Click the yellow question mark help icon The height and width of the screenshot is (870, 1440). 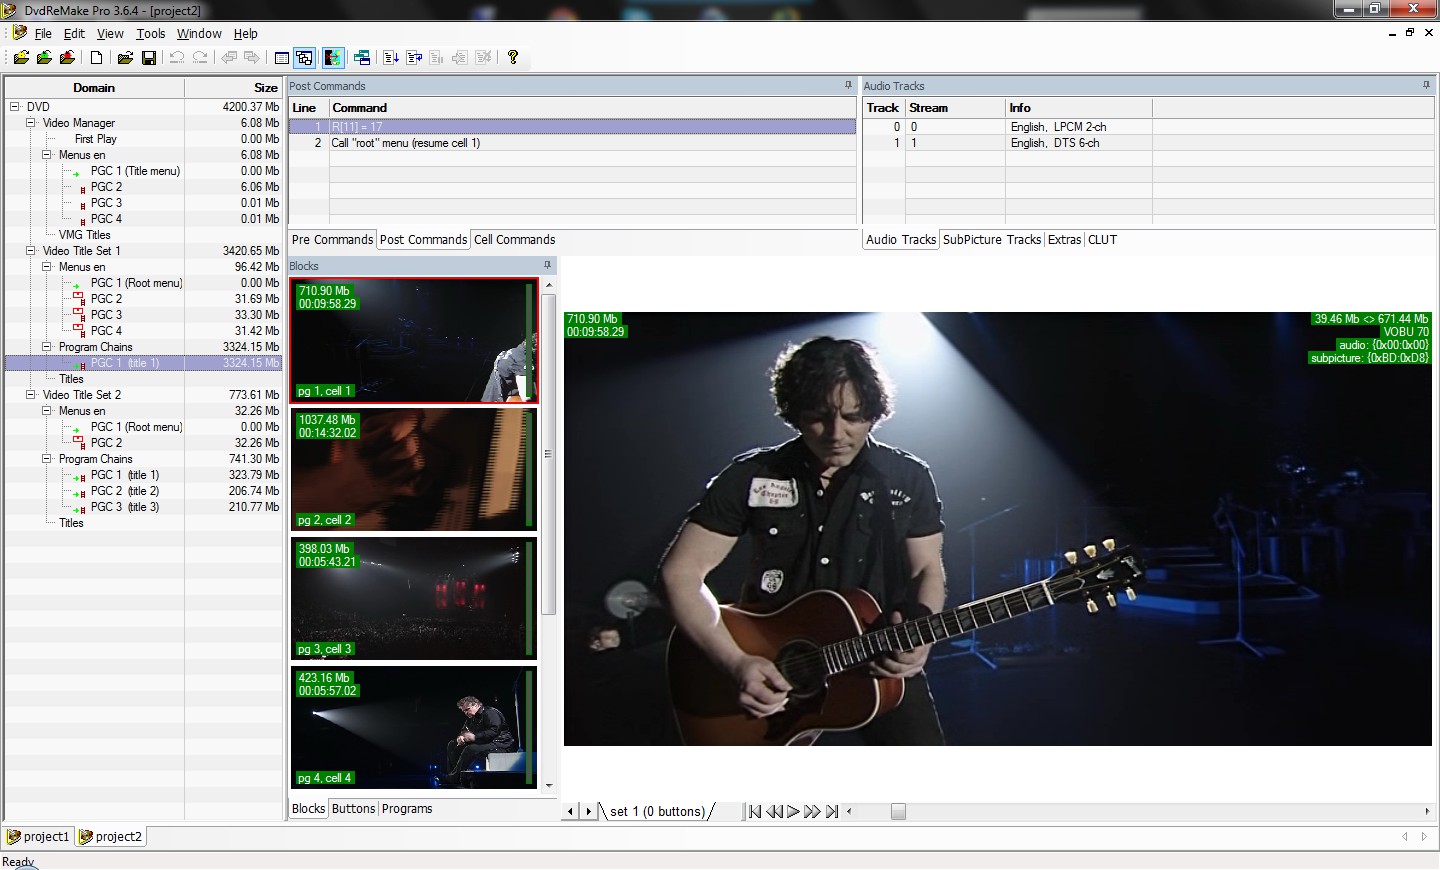pyautogui.click(x=513, y=58)
